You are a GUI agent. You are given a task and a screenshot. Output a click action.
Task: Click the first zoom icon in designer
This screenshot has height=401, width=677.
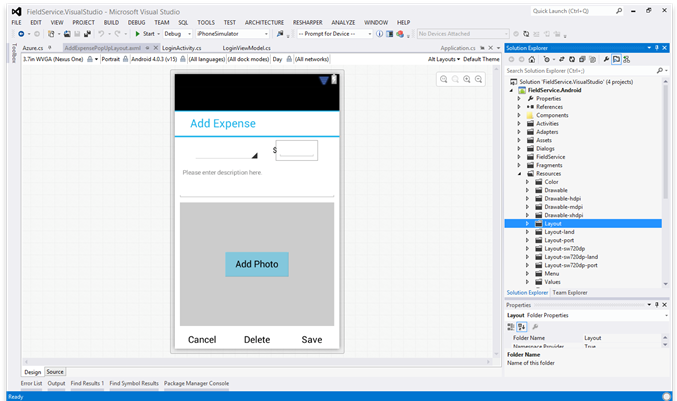click(x=443, y=79)
